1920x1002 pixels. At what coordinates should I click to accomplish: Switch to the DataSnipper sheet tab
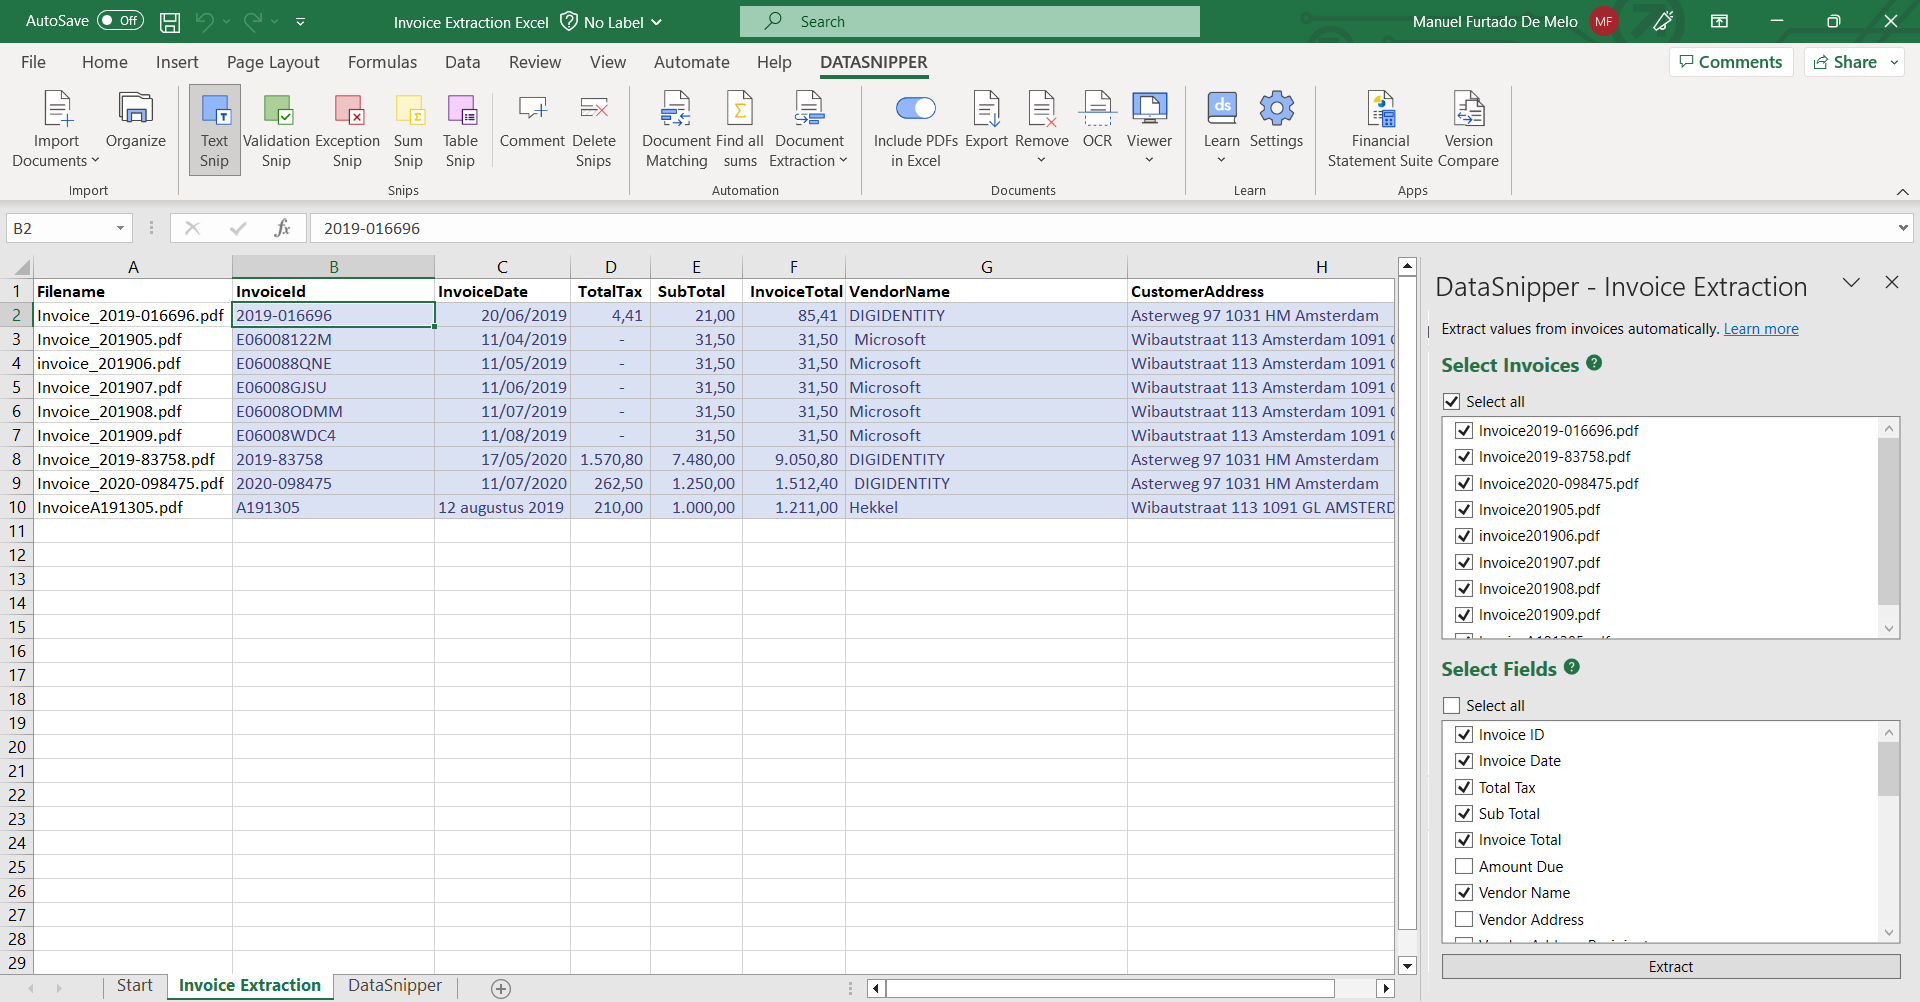point(394,986)
